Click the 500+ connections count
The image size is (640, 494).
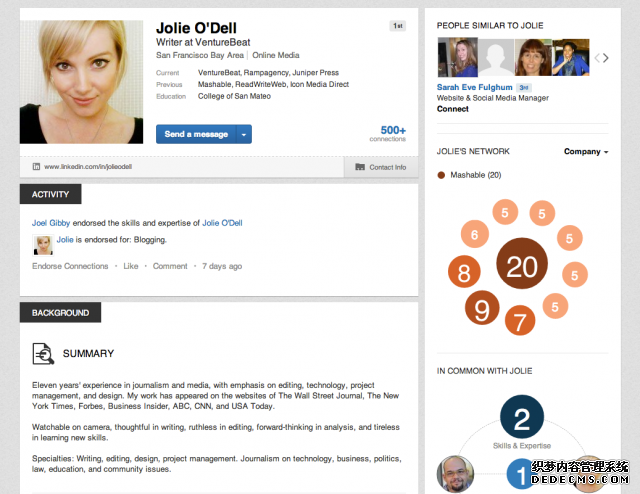coord(388,134)
